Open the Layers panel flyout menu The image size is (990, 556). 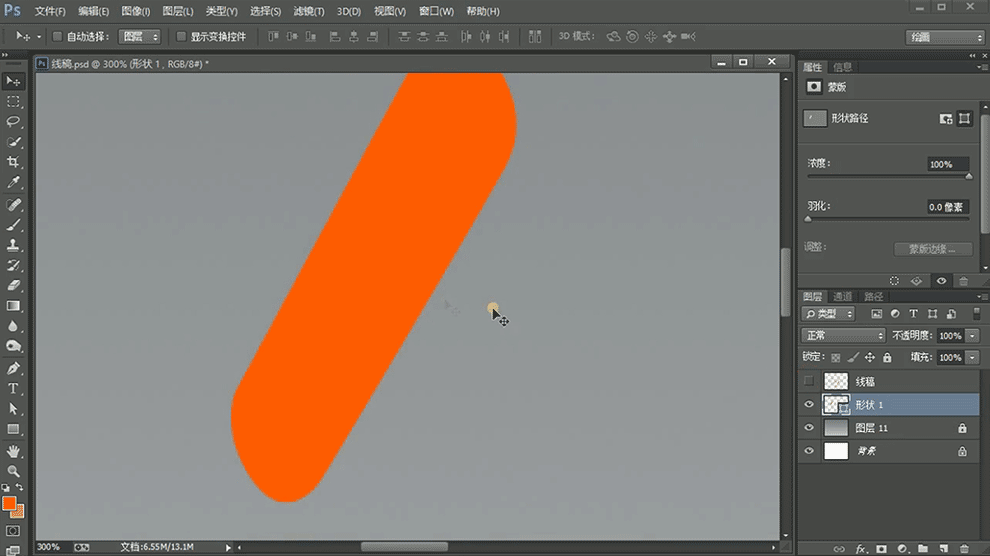981,297
